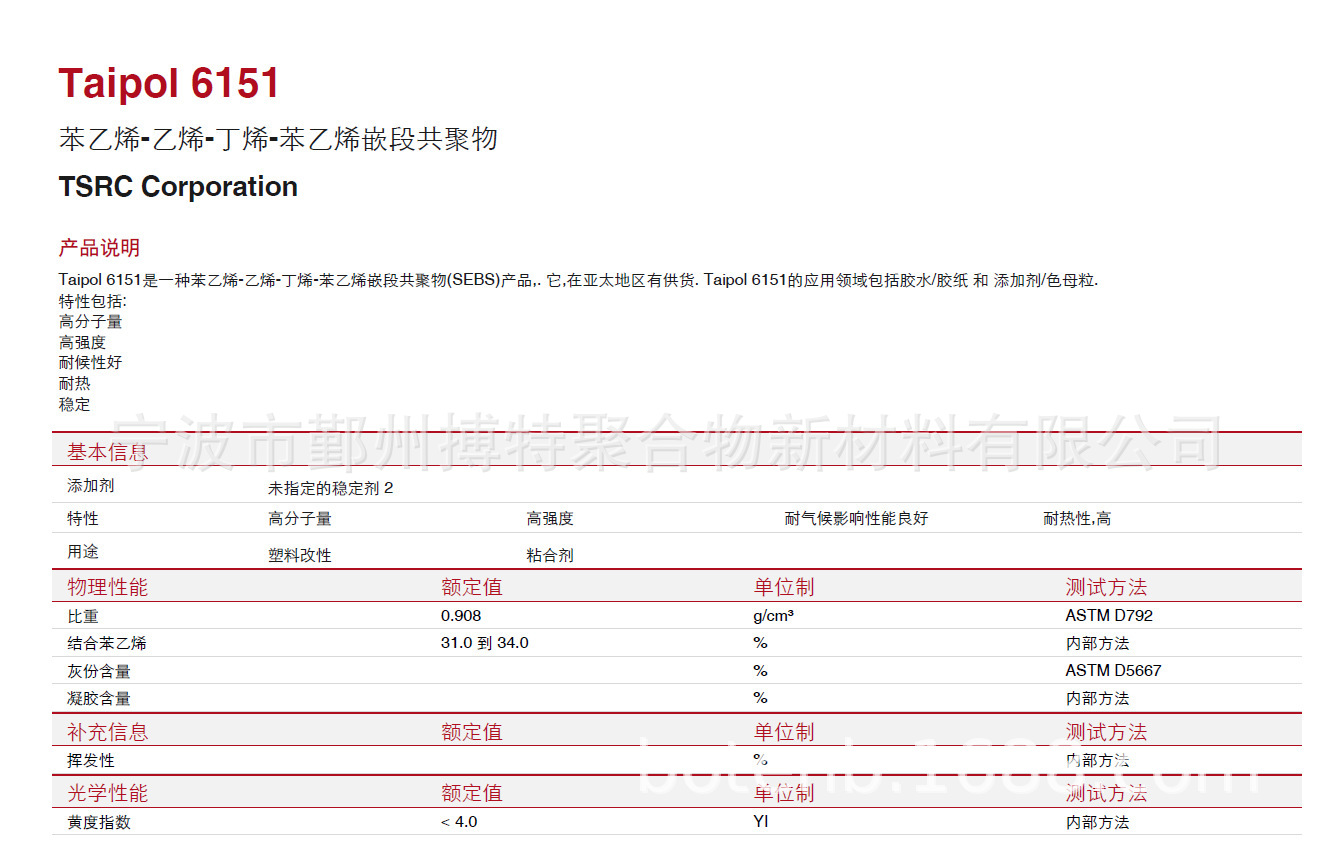Click the 单位制 column header
The image size is (1332, 862).
(783, 587)
